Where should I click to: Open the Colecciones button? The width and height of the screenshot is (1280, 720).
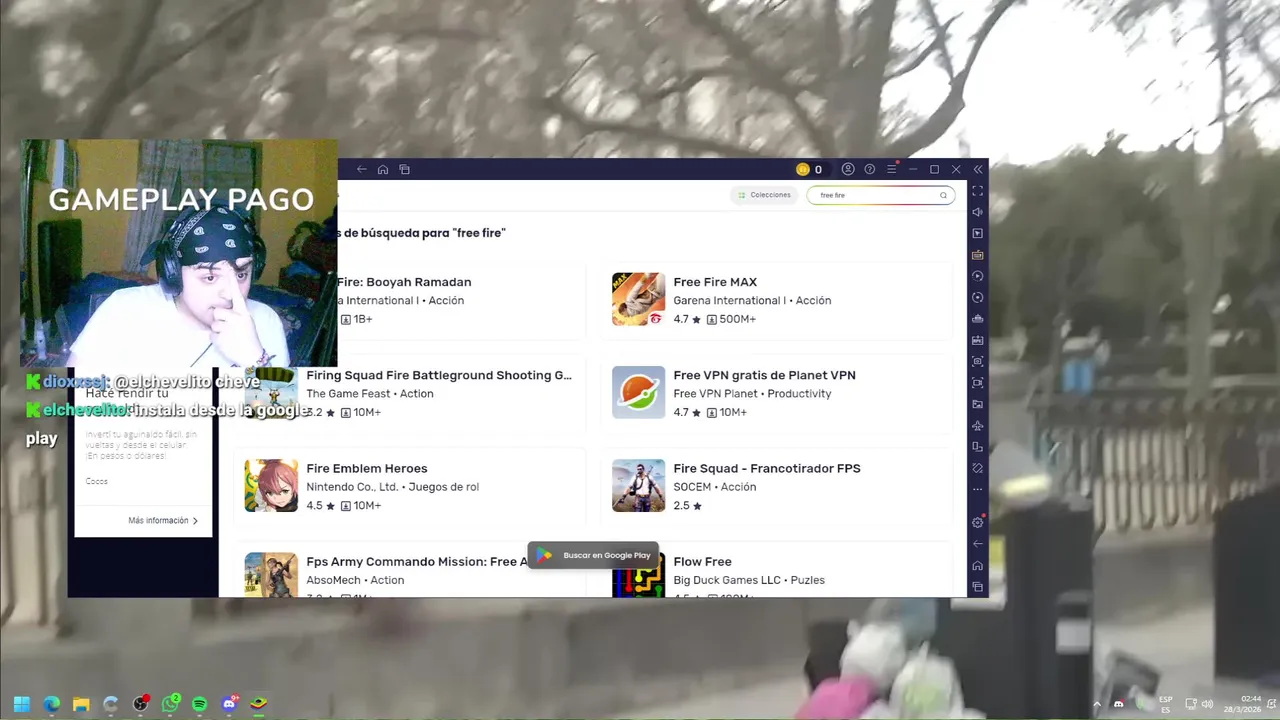pyautogui.click(x=764, y=195)
